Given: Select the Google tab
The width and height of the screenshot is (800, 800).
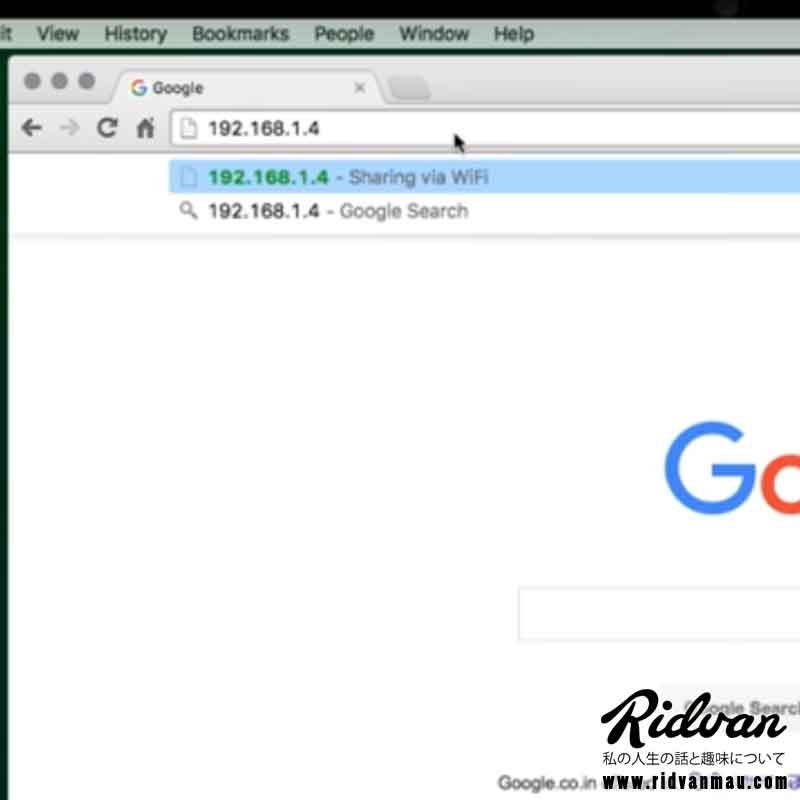Looking at the screenshot, I should (x=247, y=88).
